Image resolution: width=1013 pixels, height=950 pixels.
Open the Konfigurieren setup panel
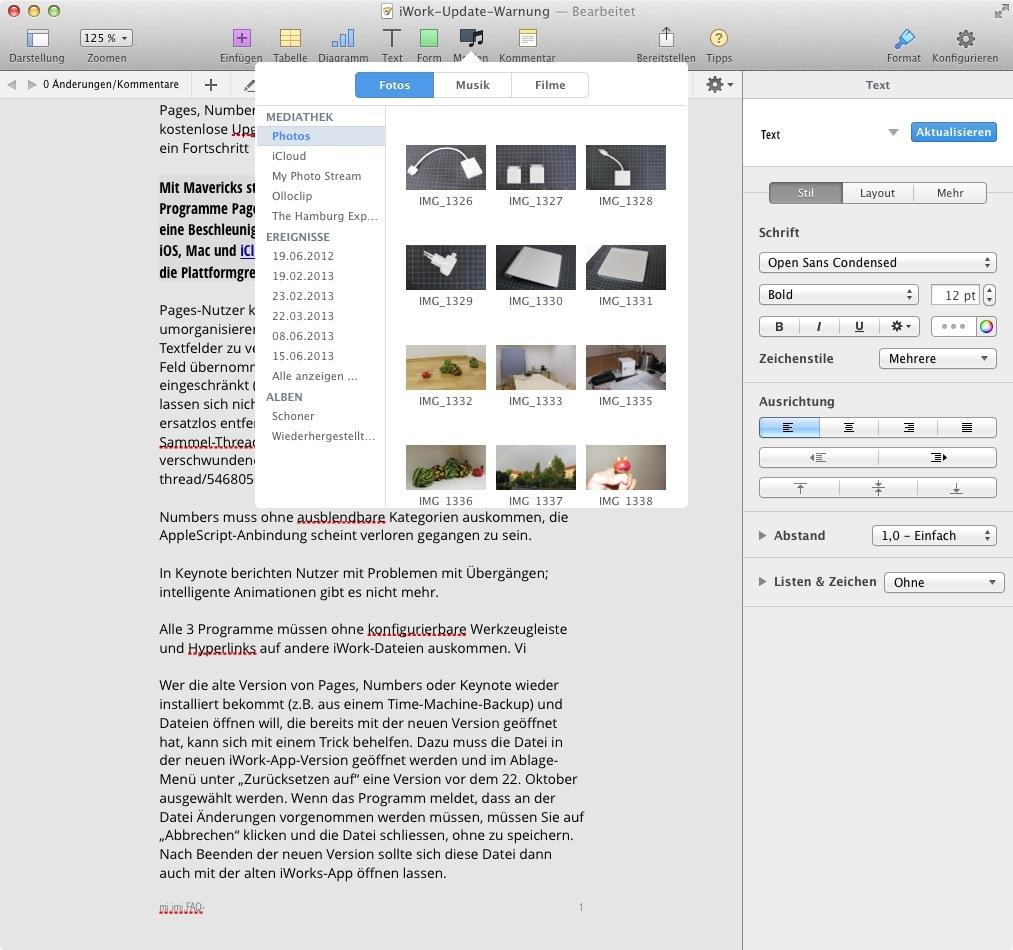click(x=965, y=38)
